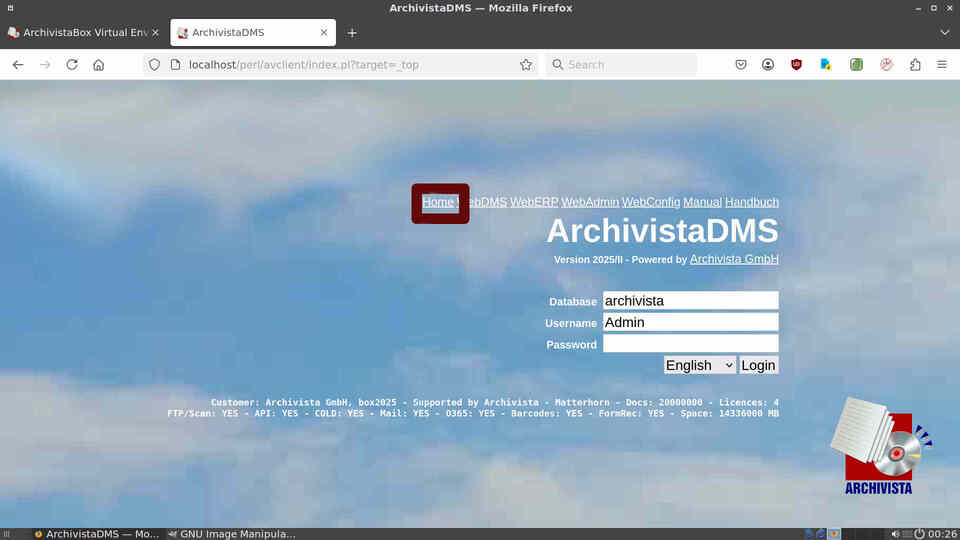This screenshot has width=960, height=540.
Task: Open a new browser tab
Action: click(x=352, y=33)
